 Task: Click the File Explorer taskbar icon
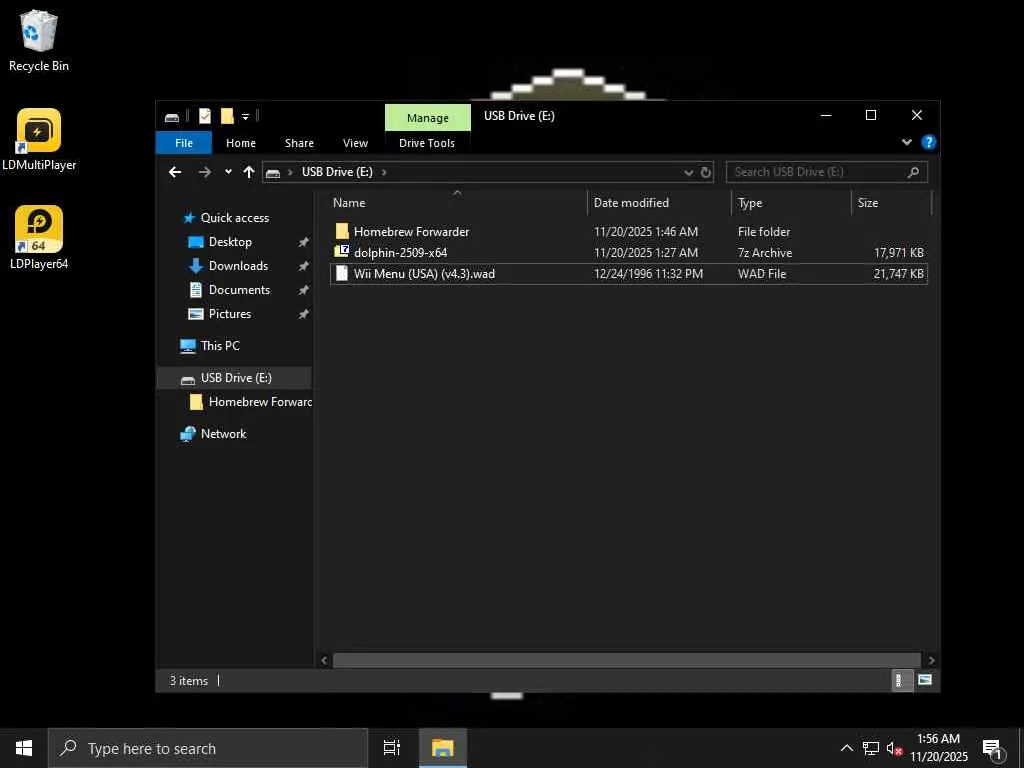pyautogui.click(x=443, y=748)
